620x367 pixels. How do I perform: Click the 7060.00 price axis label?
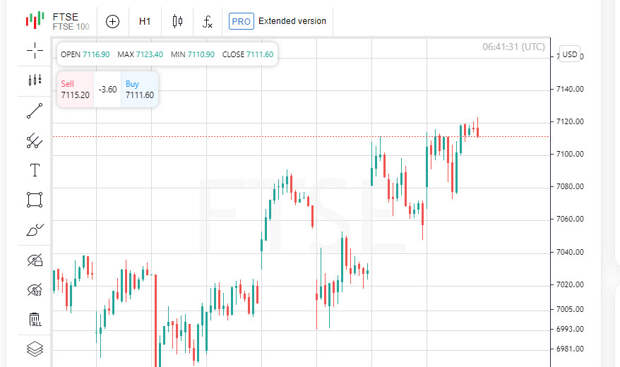pyautogui.click(x=570, y=219)
